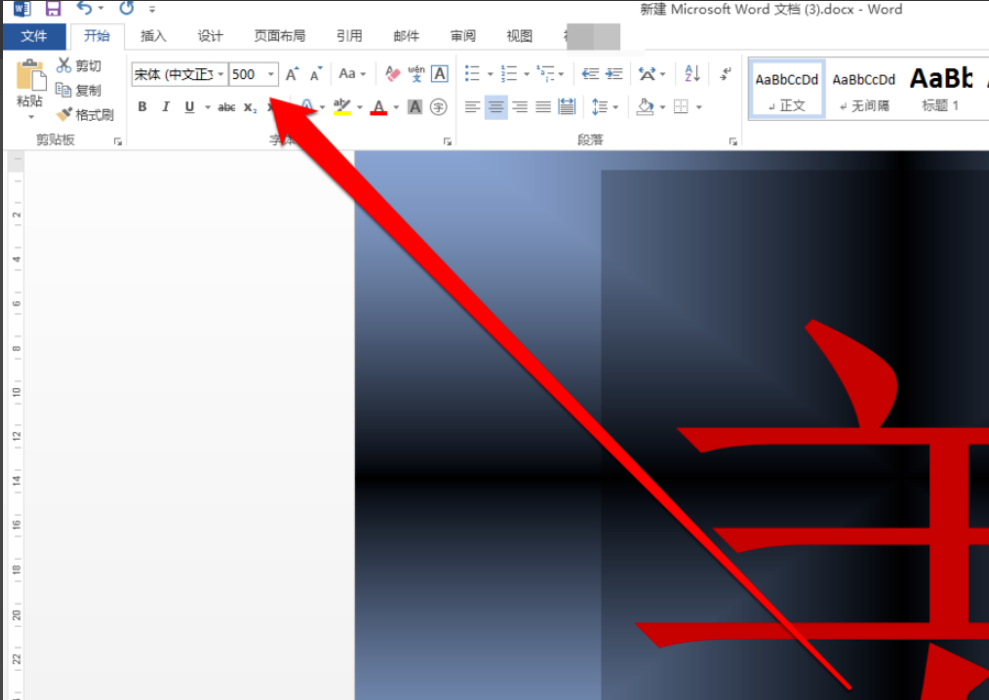Expand the font size dropdown arrow
This screenshot has width=989, height=700.
click(x=271, y=74)
